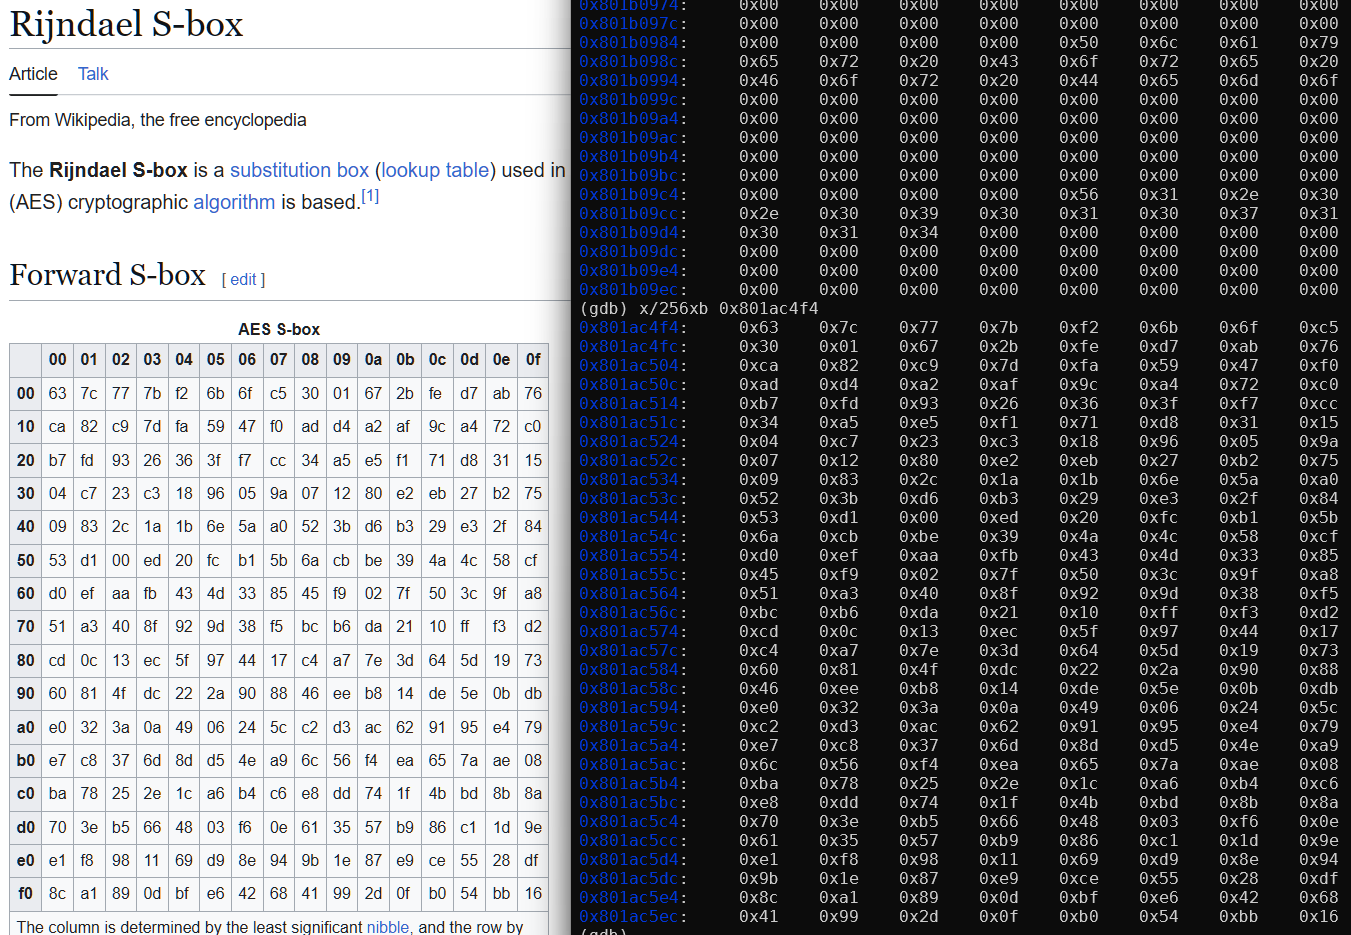
Task: Click table cell 'b7' in row 20
Action: 58,460
